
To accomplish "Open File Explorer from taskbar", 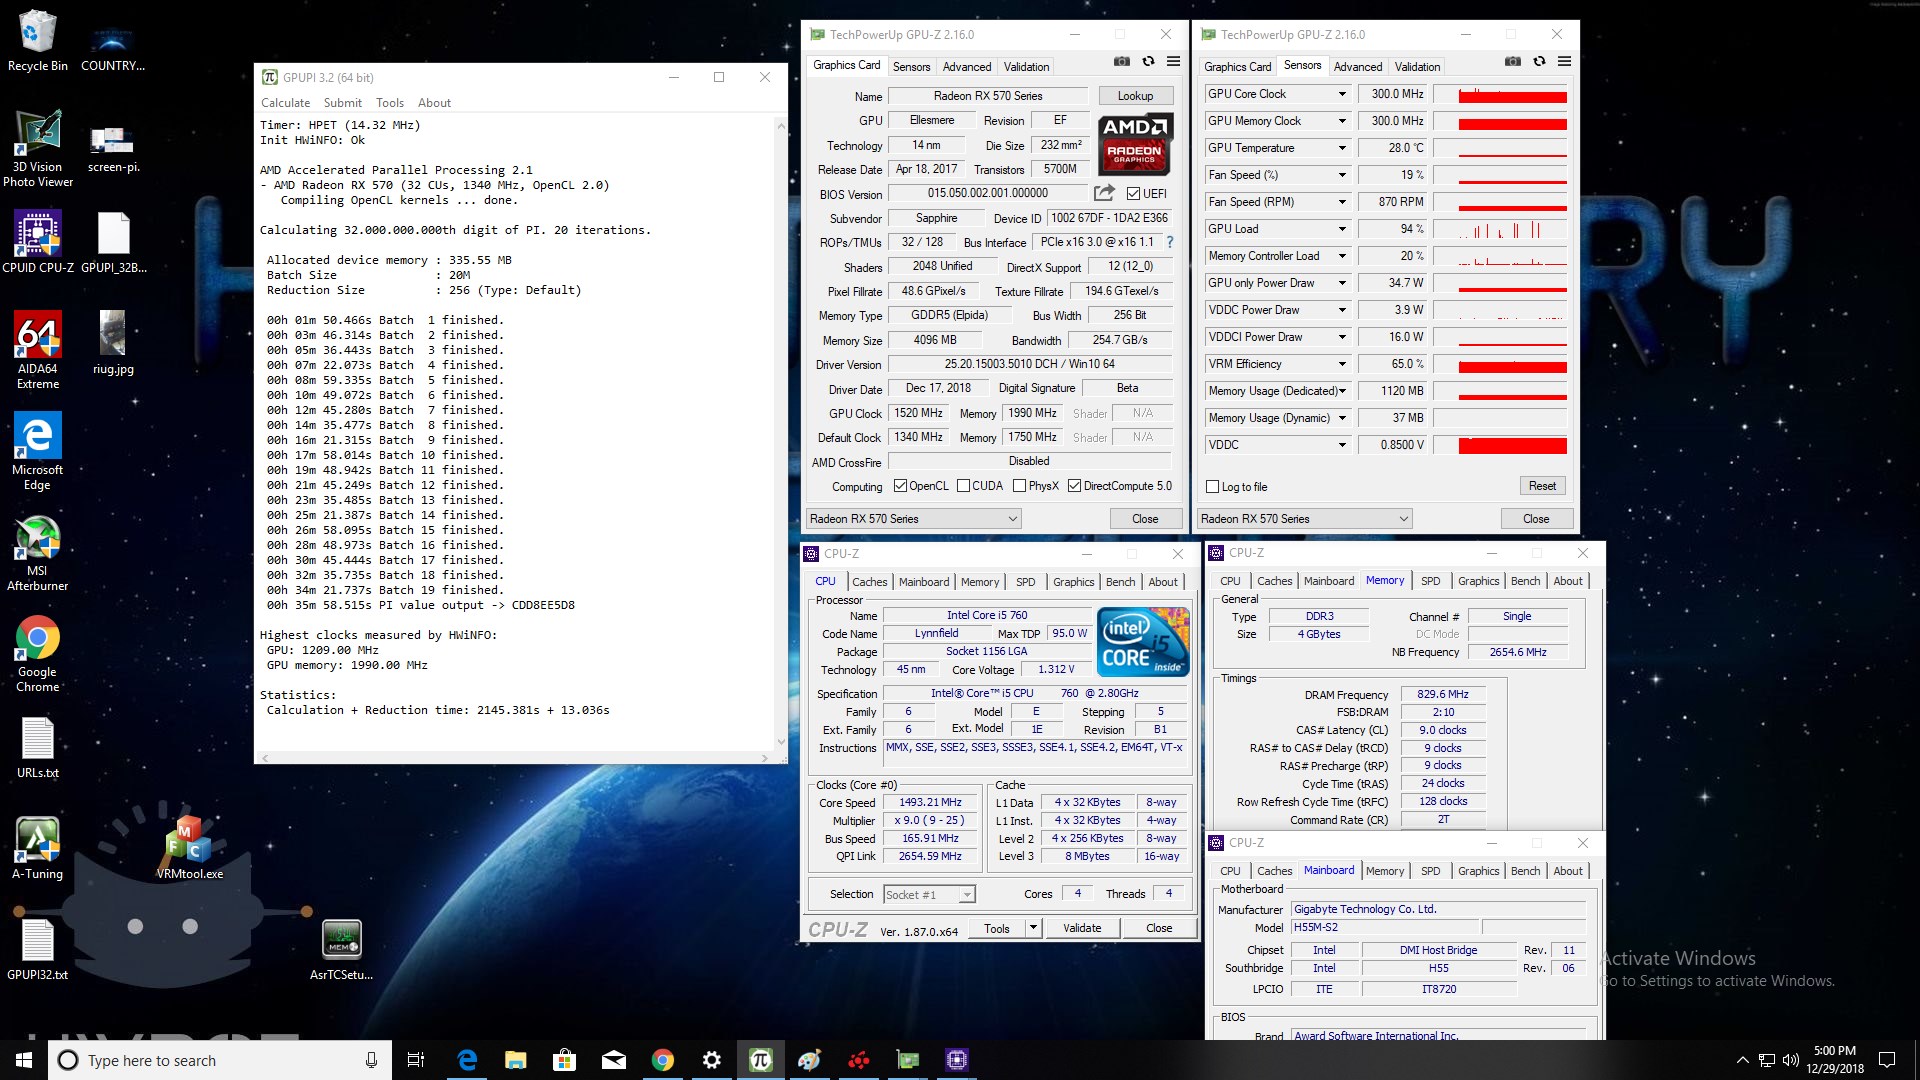I will 516,1060.
